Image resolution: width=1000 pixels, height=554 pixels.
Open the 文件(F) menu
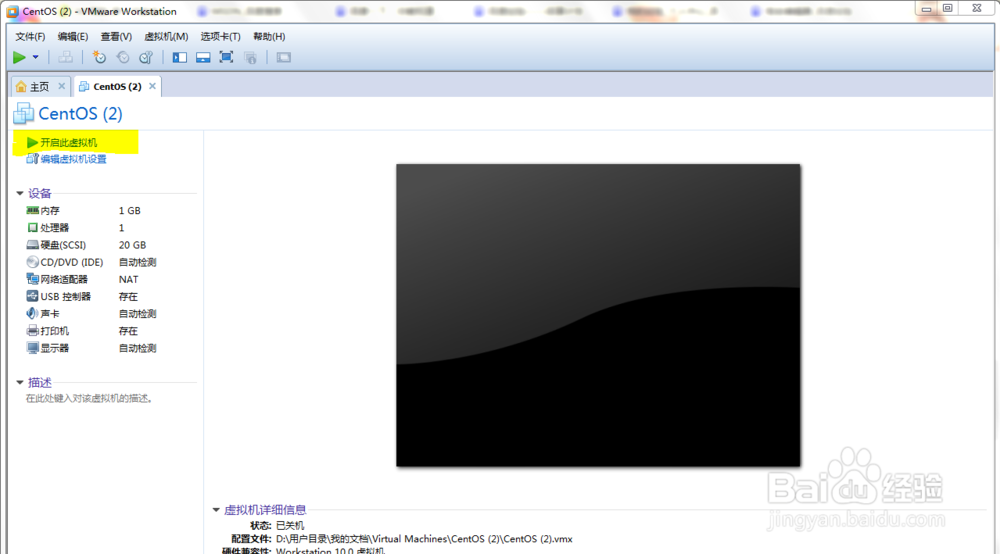click(30, 36)
